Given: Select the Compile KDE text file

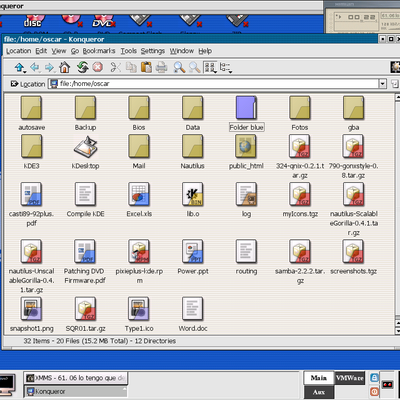Looking at the screenshot, I should (x=85, y=199).
